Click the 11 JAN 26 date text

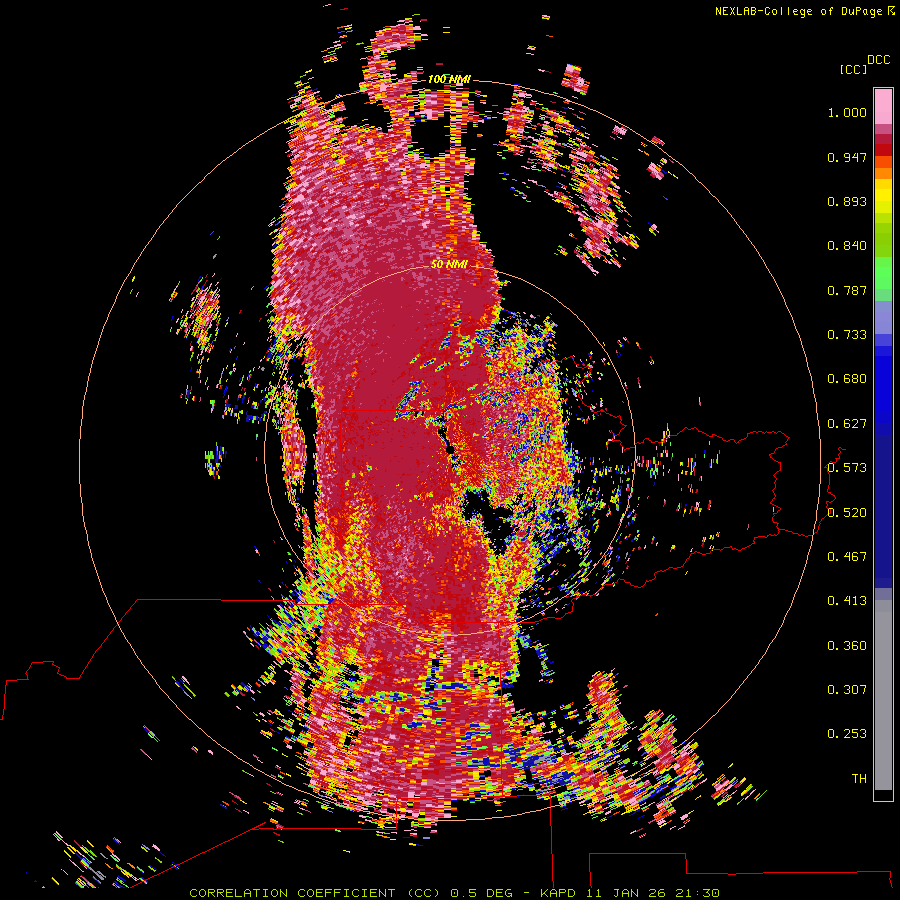coord(625,893)
